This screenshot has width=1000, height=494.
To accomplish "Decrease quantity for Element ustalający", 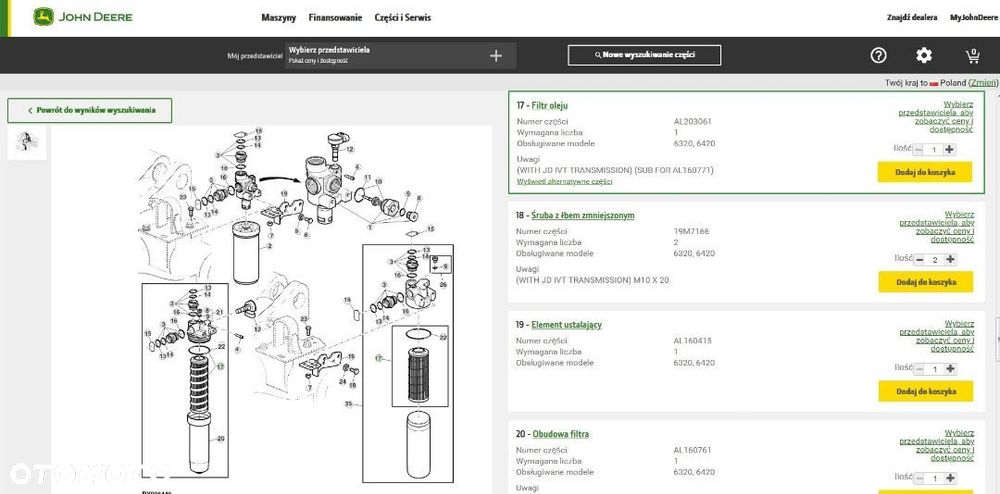I will click(920, 369).
